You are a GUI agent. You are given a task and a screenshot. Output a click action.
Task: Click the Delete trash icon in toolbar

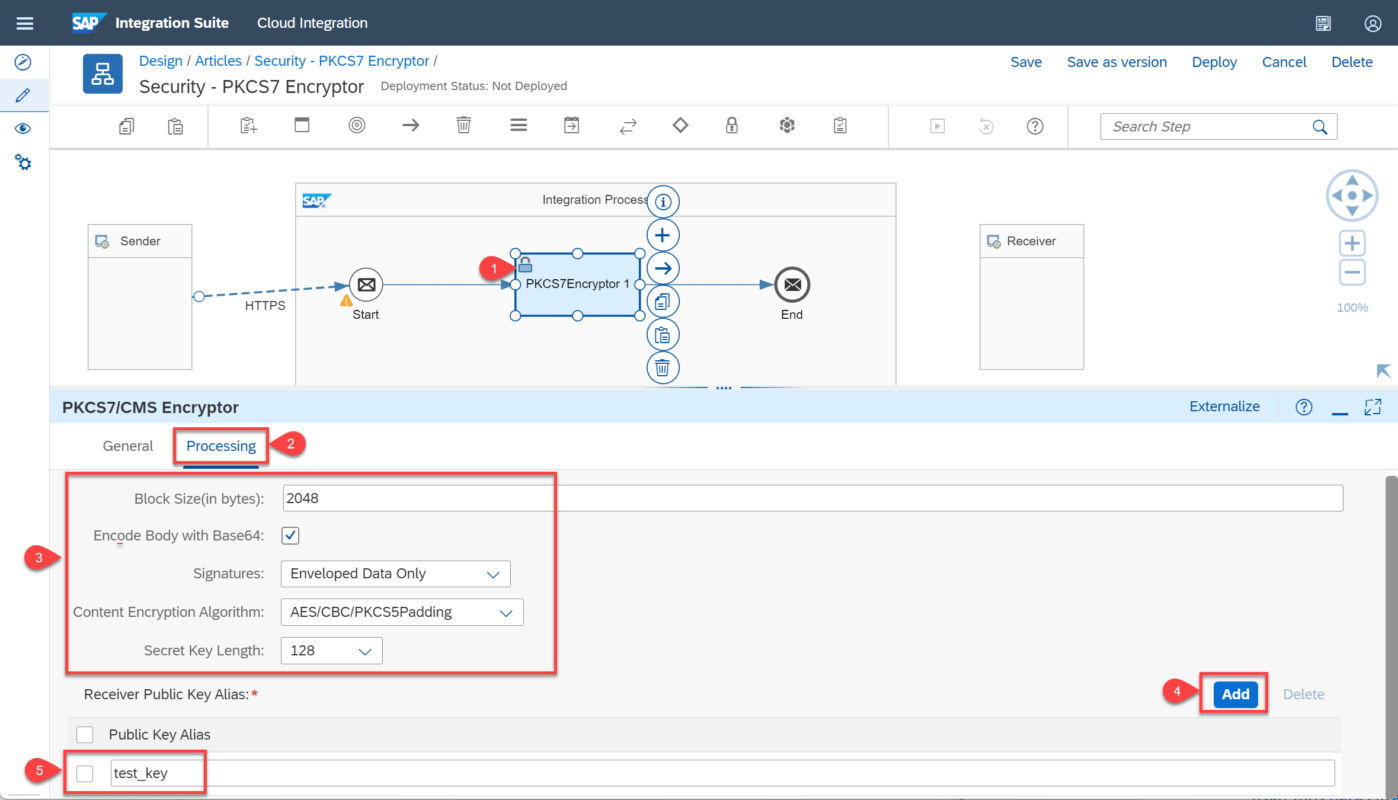click(x=464, y=126)
